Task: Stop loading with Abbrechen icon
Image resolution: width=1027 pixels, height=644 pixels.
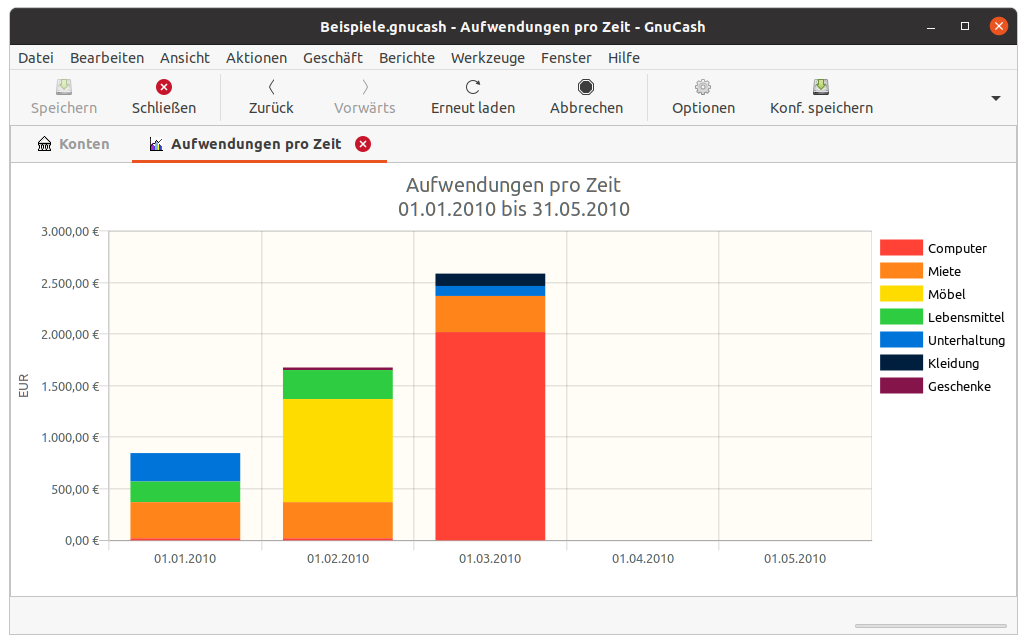Action: [x=586, y=88]
